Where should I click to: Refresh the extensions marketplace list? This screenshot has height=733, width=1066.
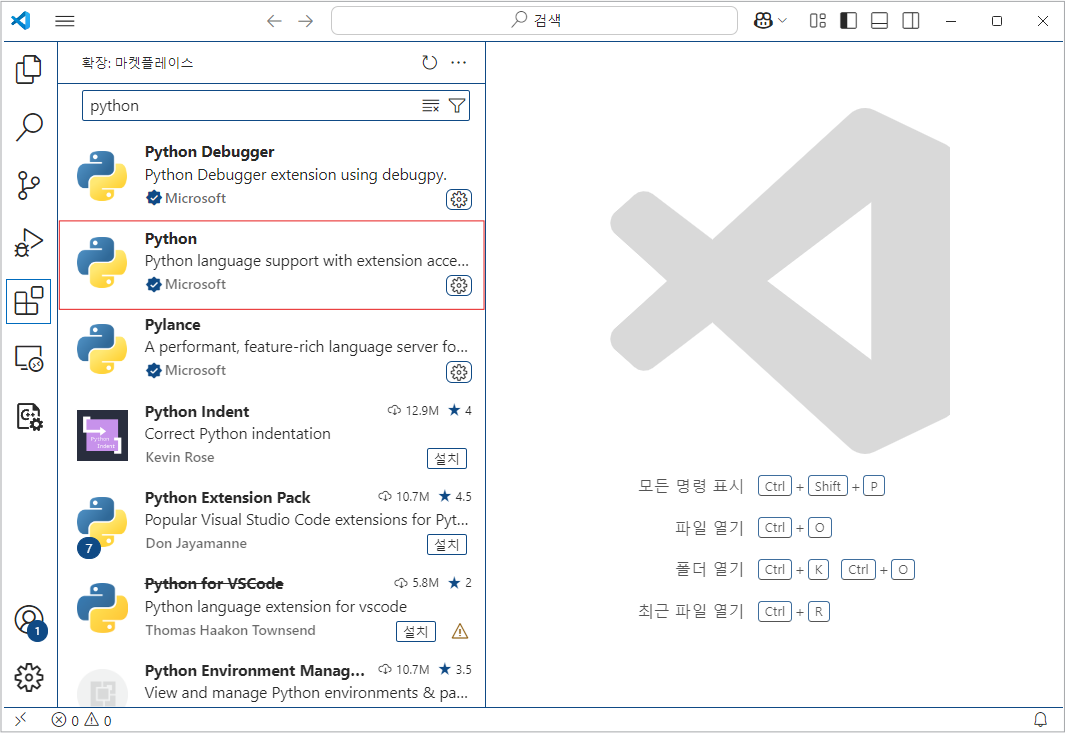430,63
